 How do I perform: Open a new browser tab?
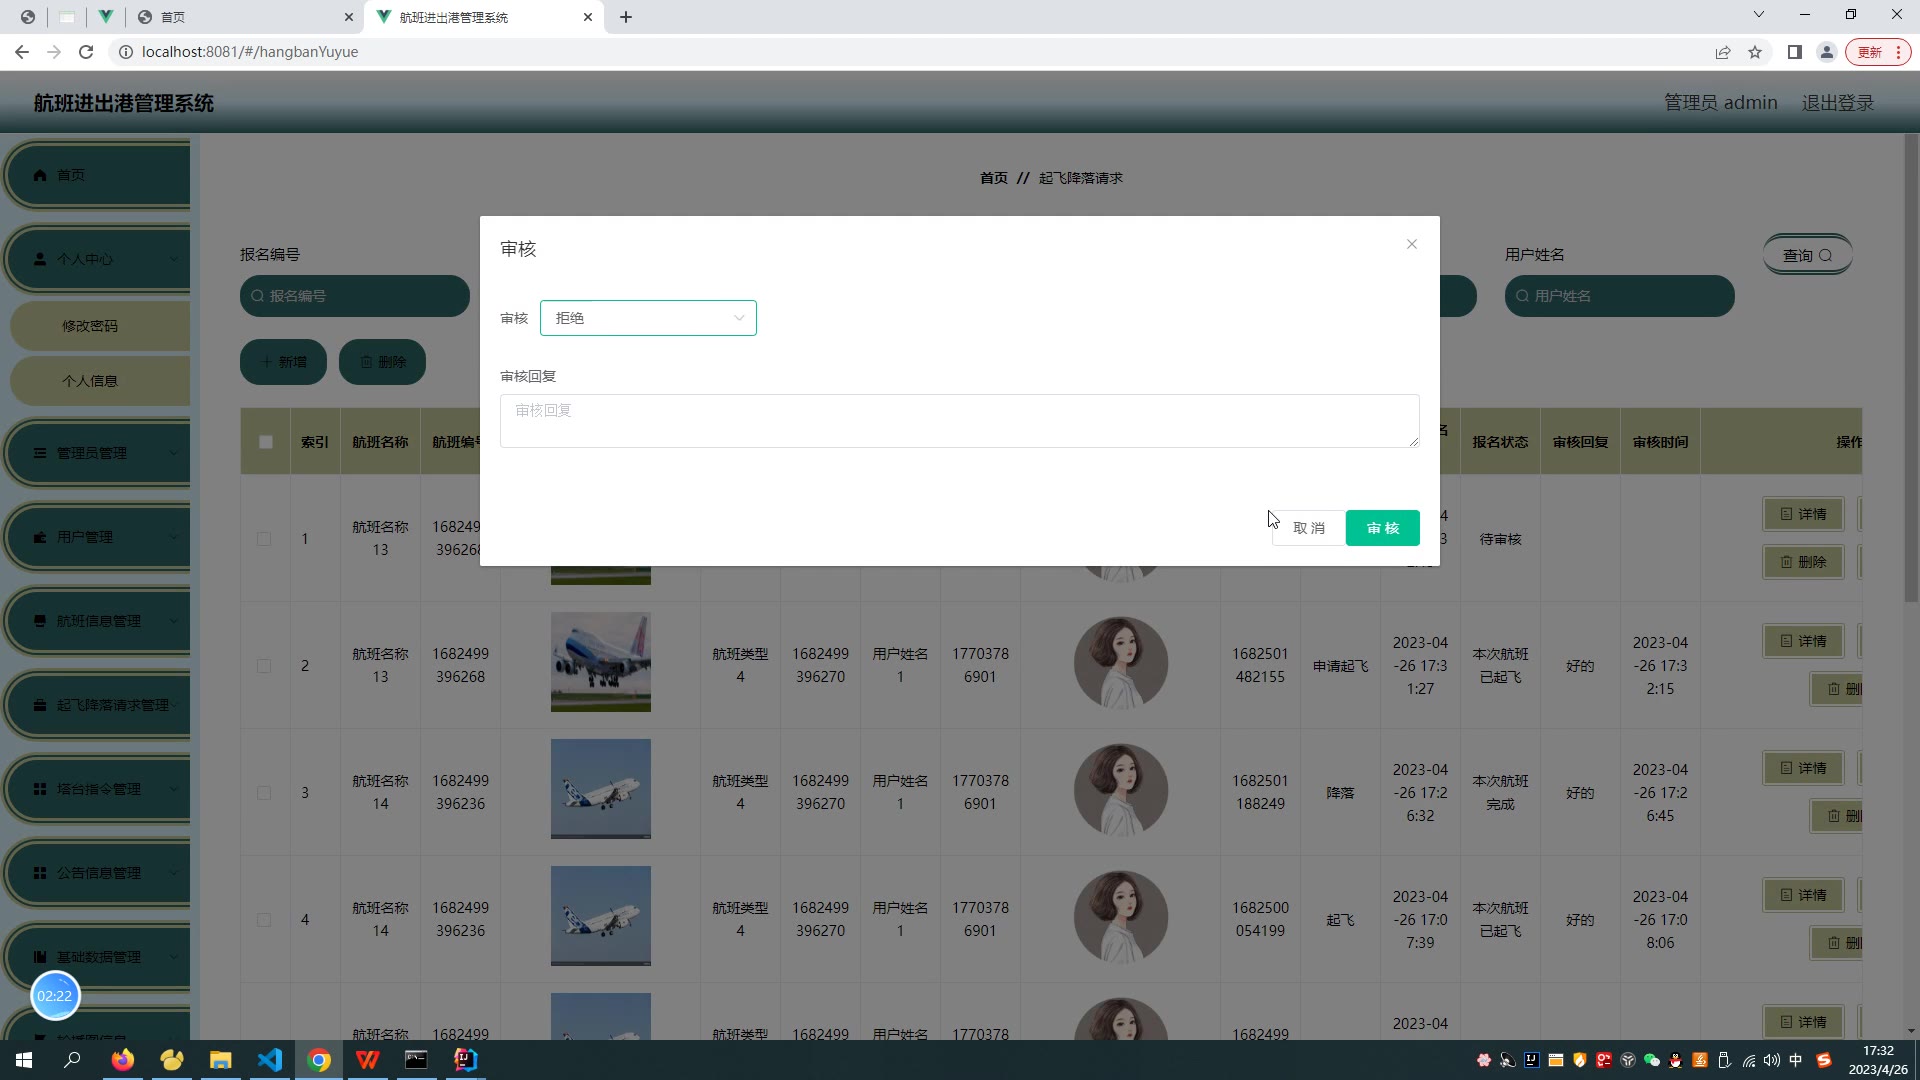point(626,17)
